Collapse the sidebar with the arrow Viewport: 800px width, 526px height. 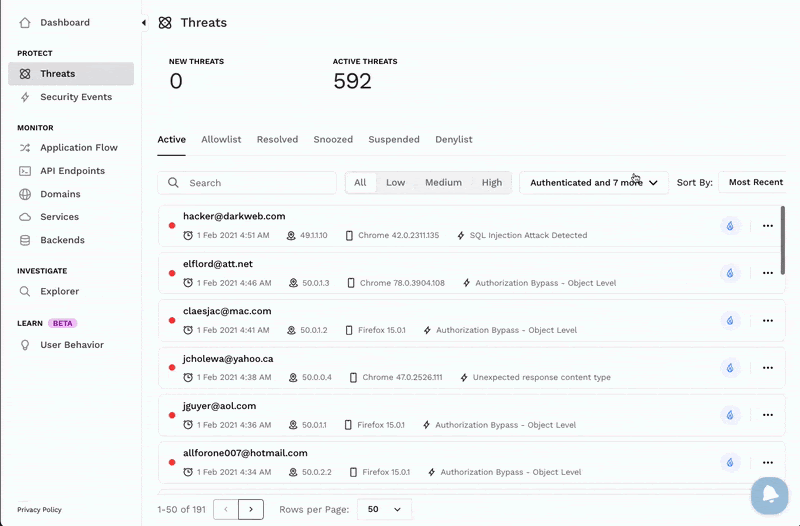pyautogui.click(x=143, y=22)
